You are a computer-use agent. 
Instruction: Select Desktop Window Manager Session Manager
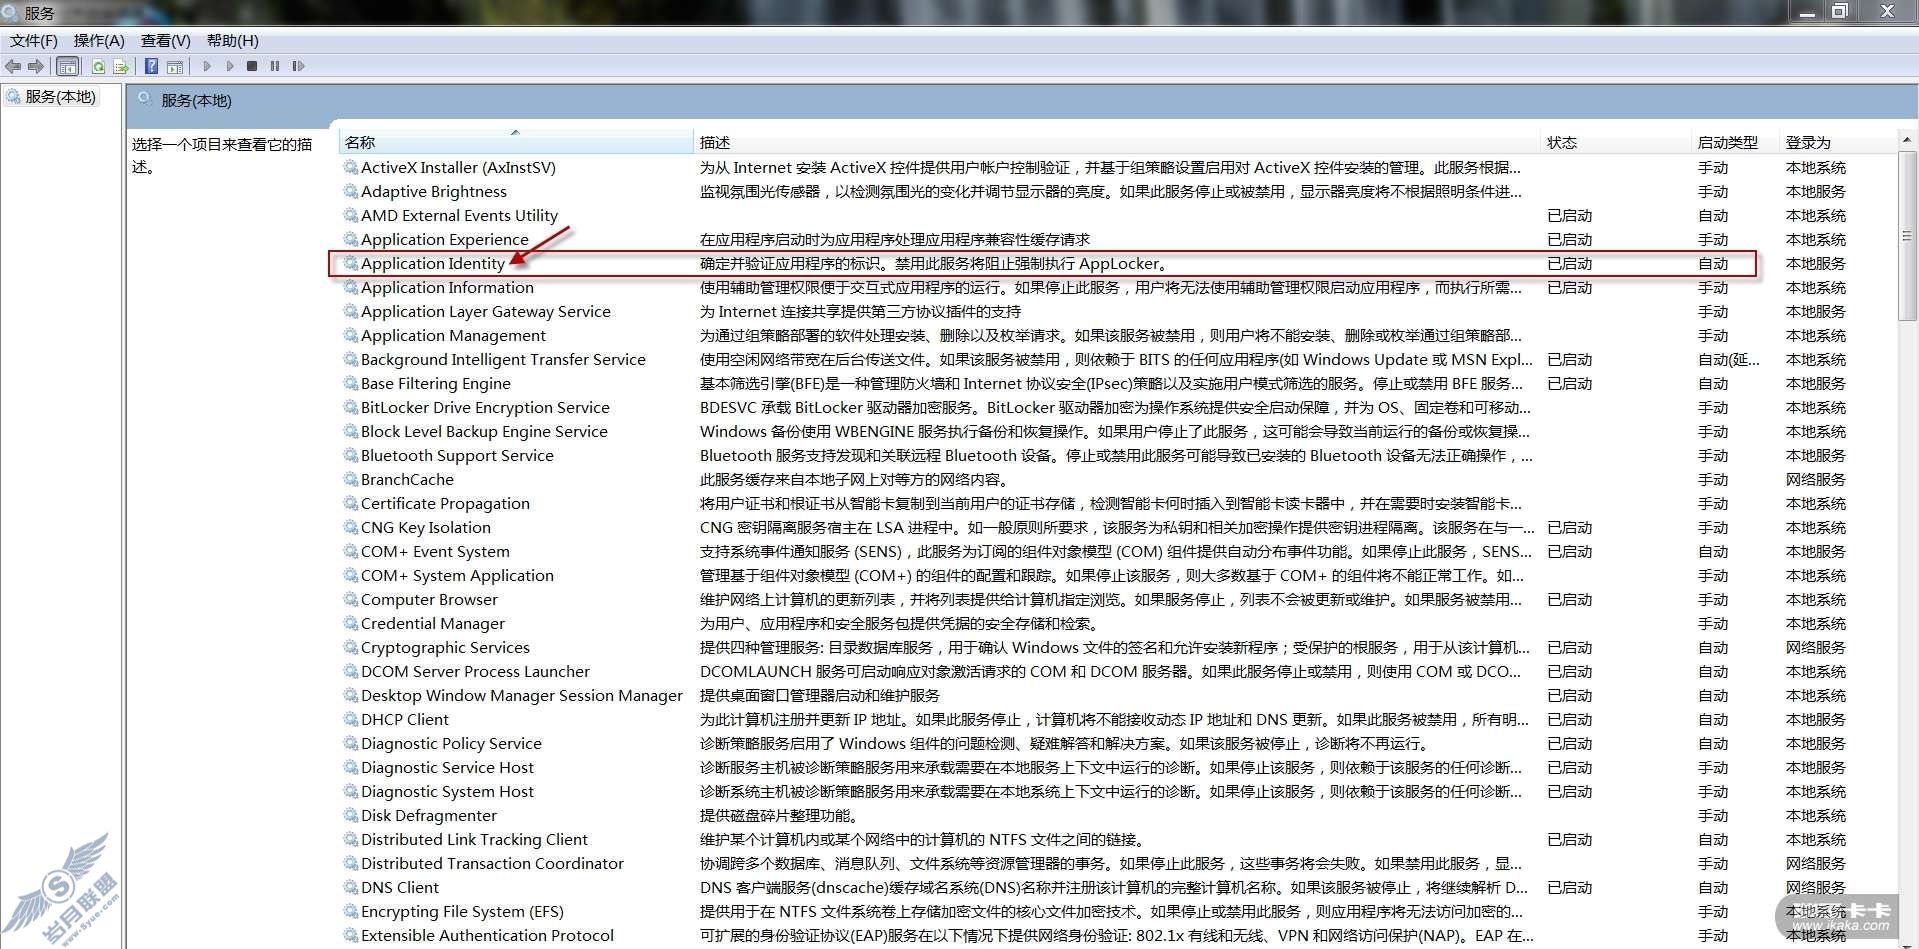[x=522, y=695]
